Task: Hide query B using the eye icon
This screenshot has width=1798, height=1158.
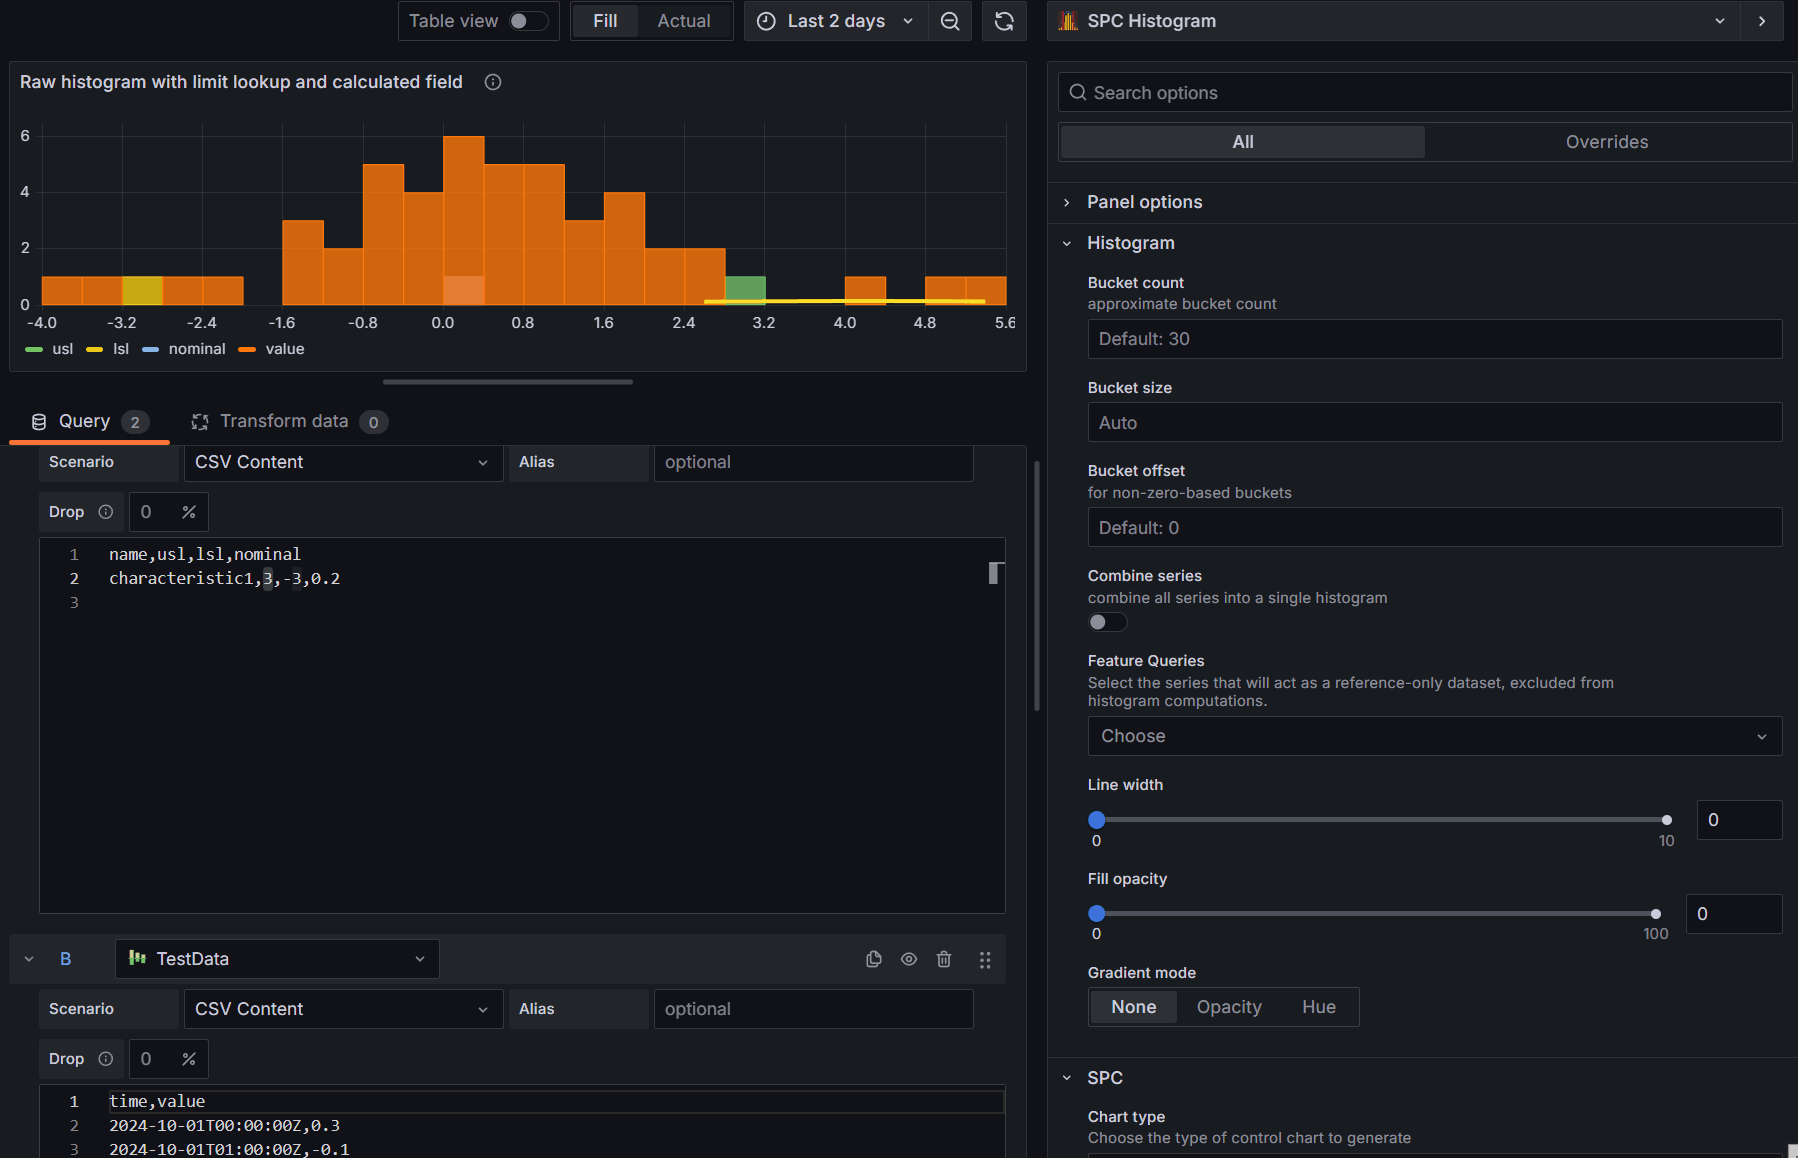Action: click(x=909, y=959)
